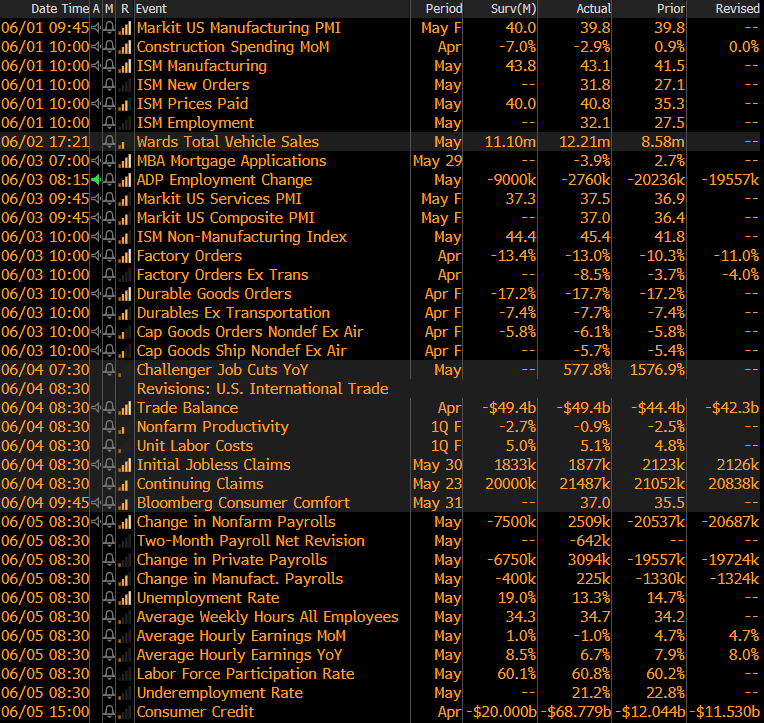Screen dimensions: 764x723
Task: Toggle the alert bell on Markit US Composite PMI
Action: (x=109, y=218)
